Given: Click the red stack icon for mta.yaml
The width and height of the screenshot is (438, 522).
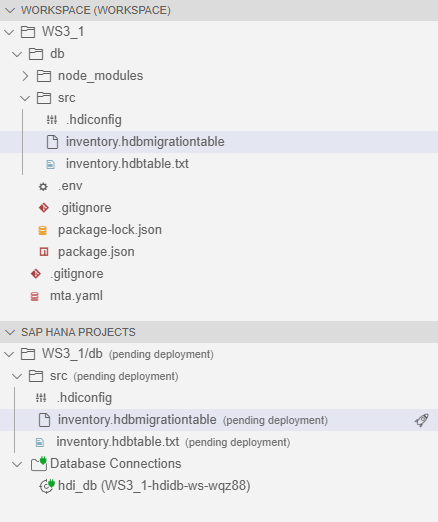Looking at the screenshot, I should (x=35, y=296).
